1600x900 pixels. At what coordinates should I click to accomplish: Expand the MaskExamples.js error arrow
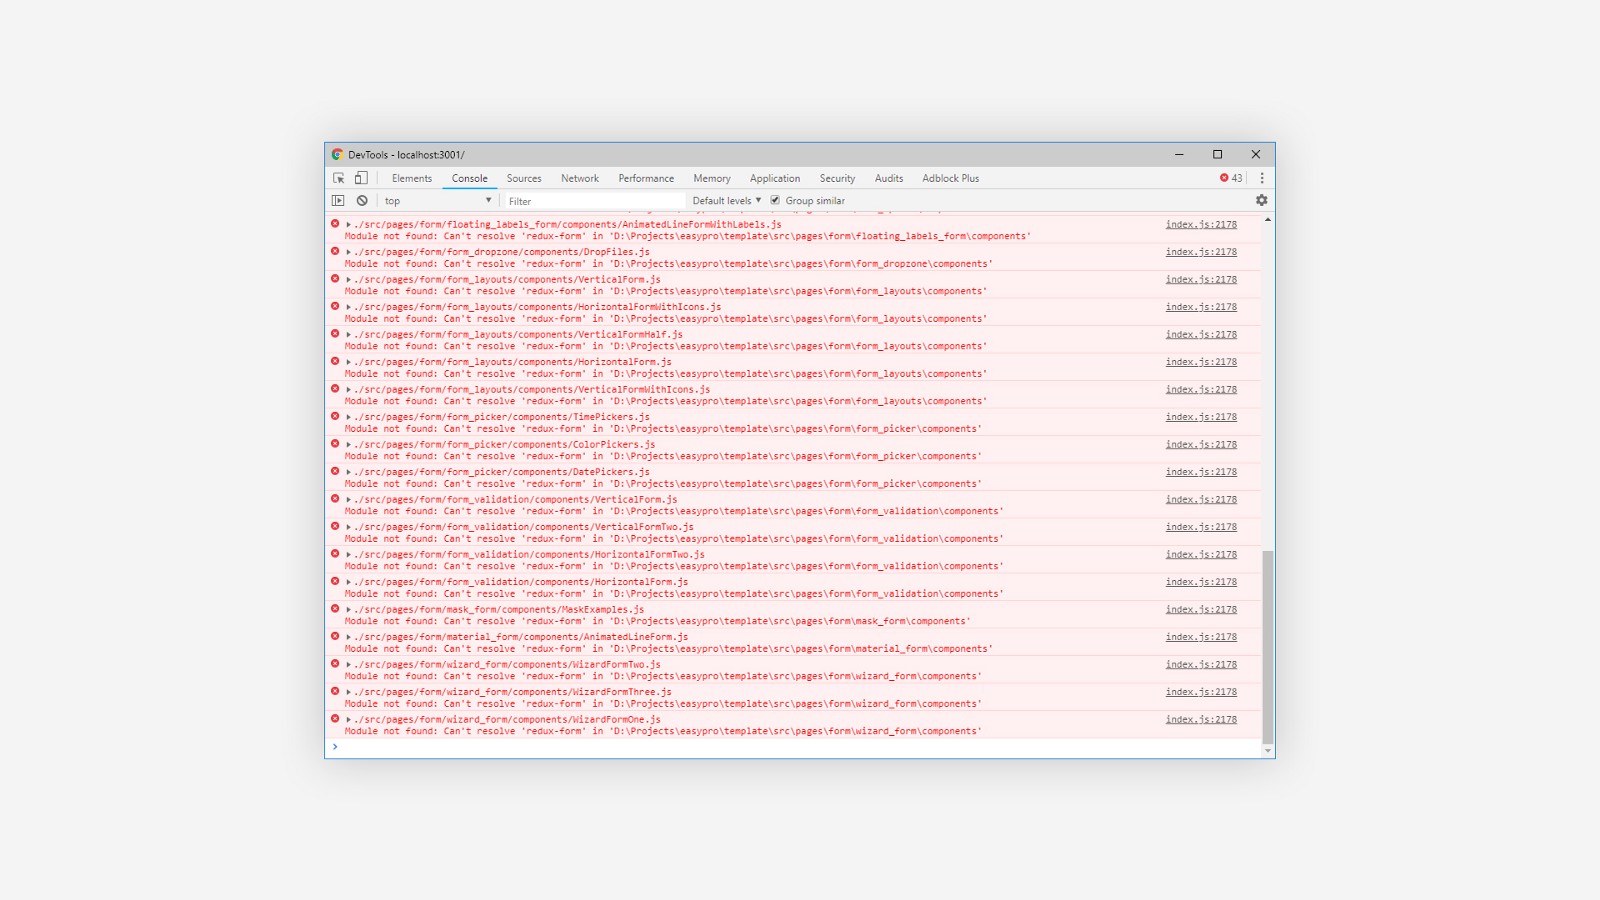(x=348, y=610)
